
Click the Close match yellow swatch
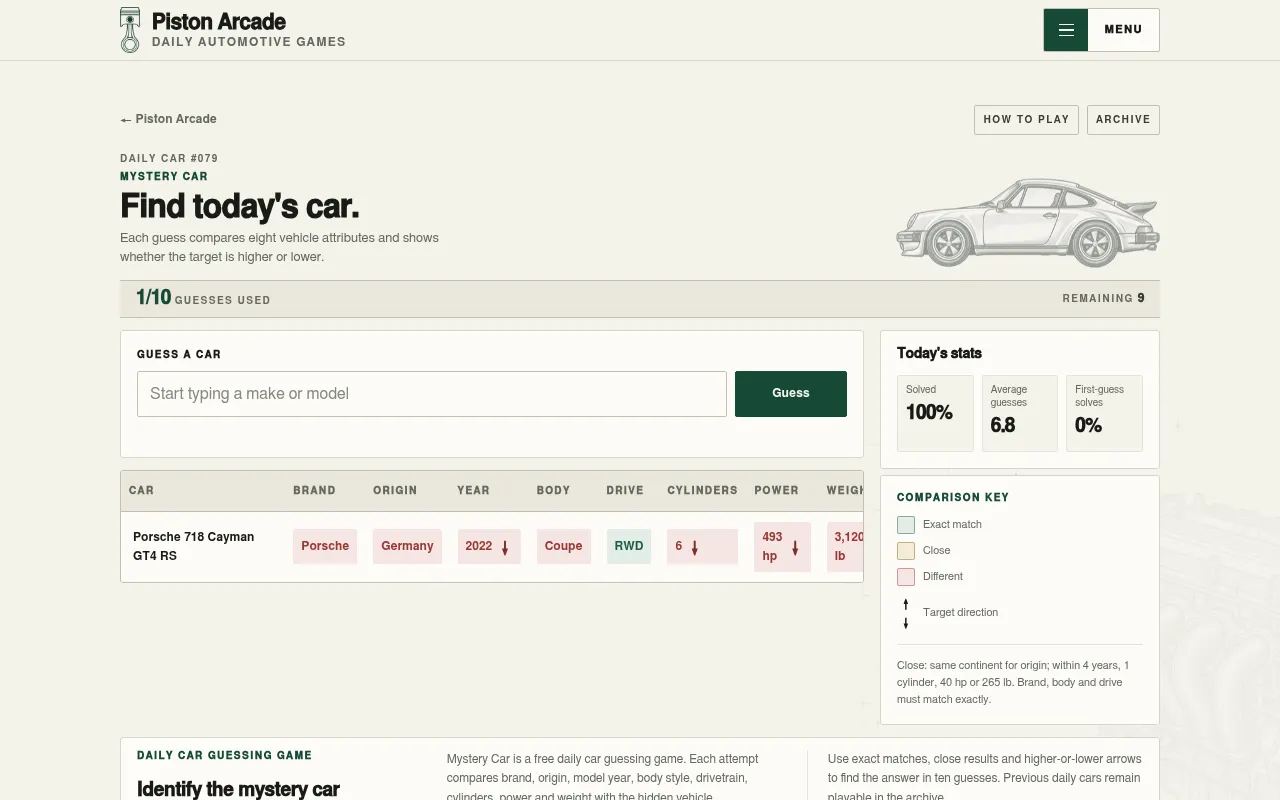(906, 551)
